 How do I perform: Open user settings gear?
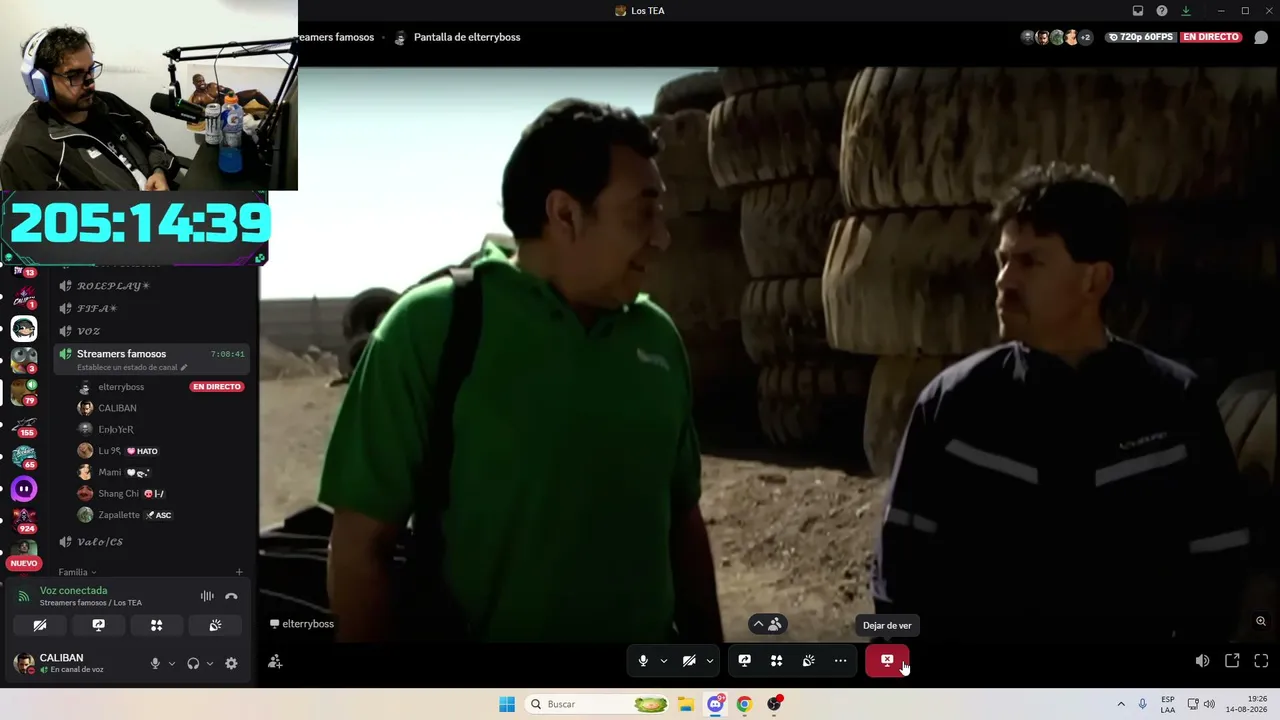point(231,663)
